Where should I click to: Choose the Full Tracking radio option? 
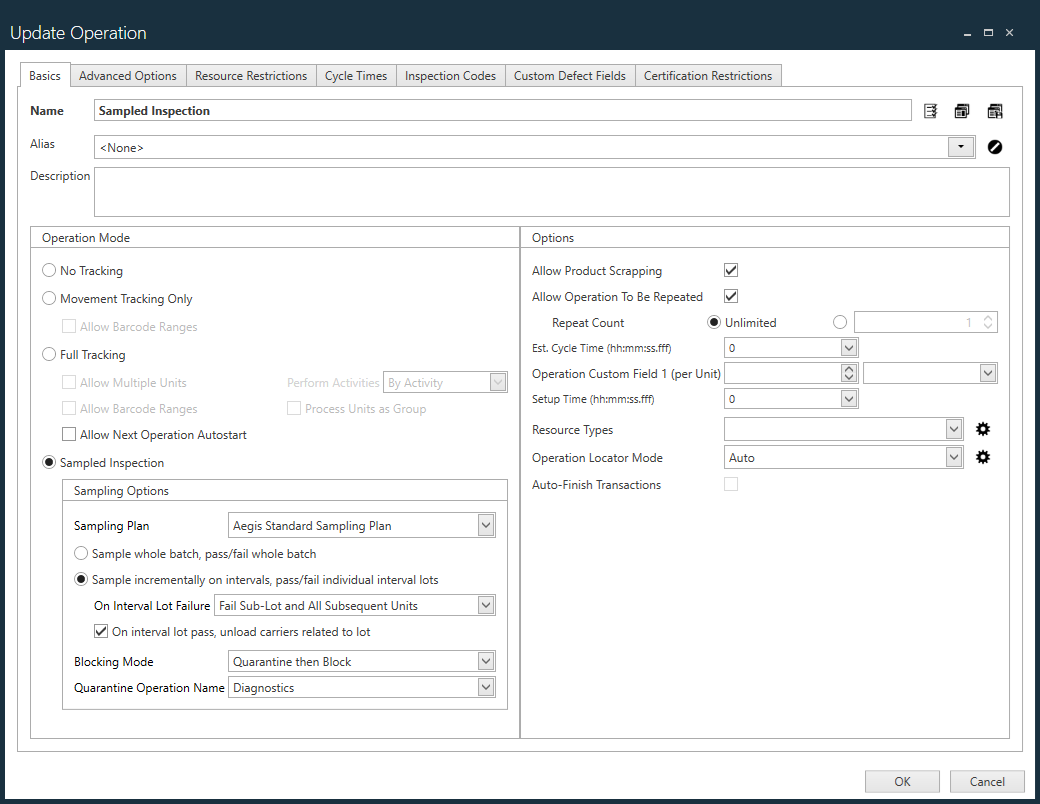pyautogui.click(x=49, y=354)
